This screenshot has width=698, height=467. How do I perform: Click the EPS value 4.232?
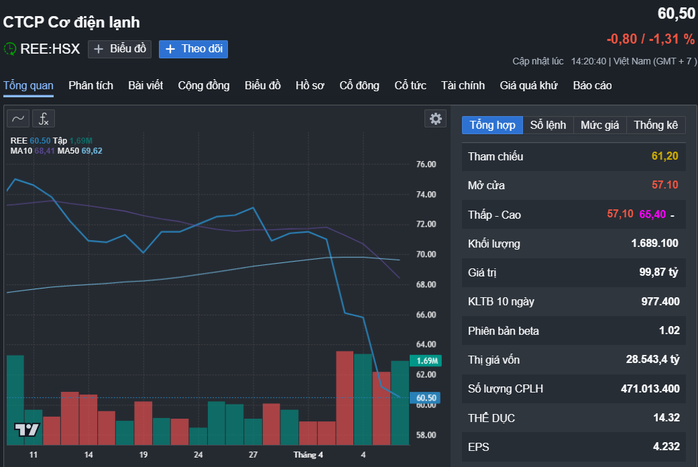[x=666, y=447]
